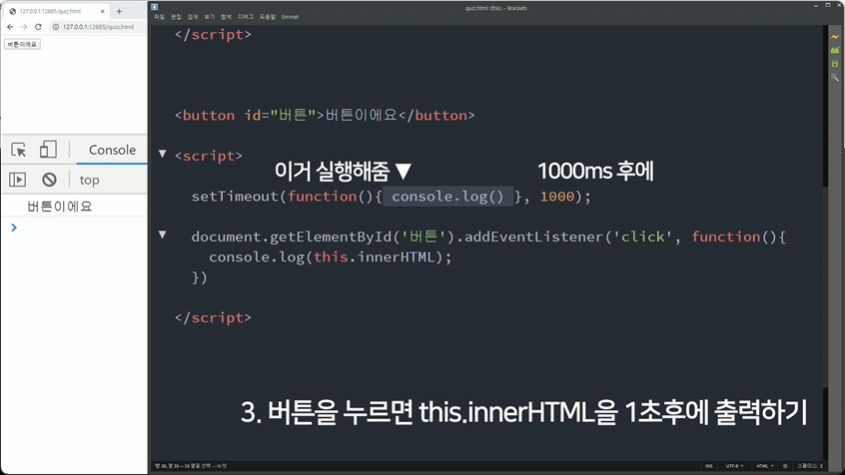Switch to the Console tab in DevTools
The image size is (845, 475).
pyautogui.click(x=112, y=150)
